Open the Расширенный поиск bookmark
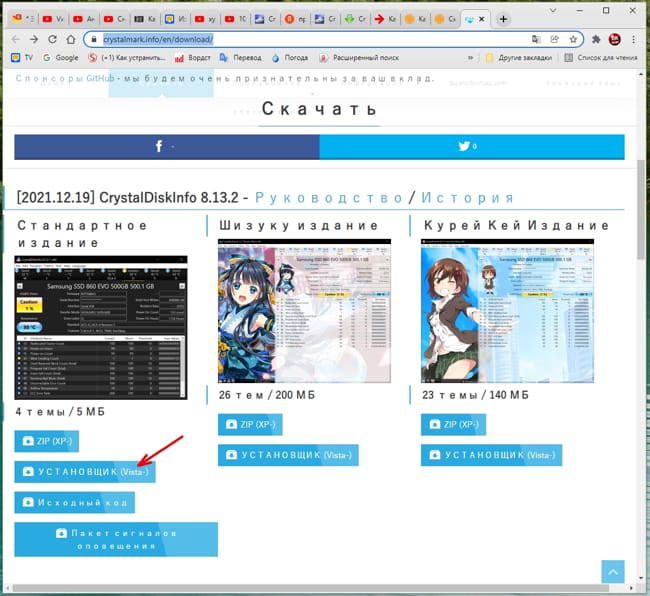The image size is (650, 596). (359, 58)
